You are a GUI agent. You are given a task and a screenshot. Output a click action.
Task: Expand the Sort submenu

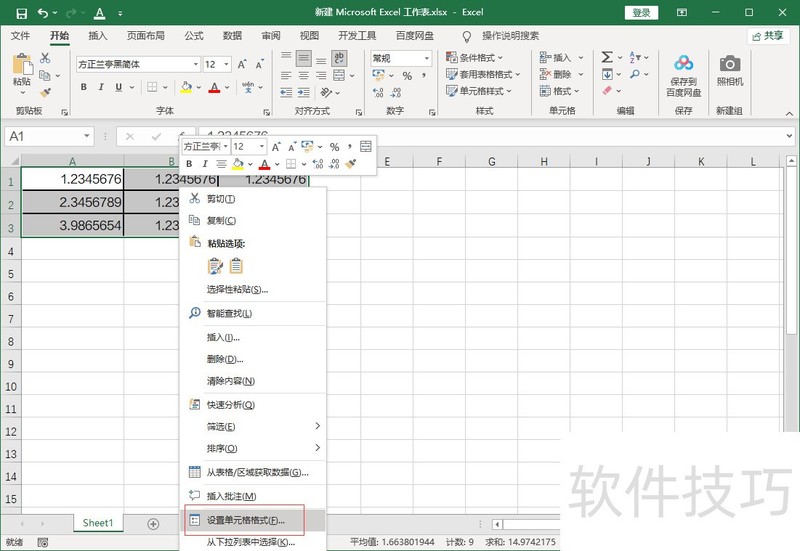coord(317,448)
